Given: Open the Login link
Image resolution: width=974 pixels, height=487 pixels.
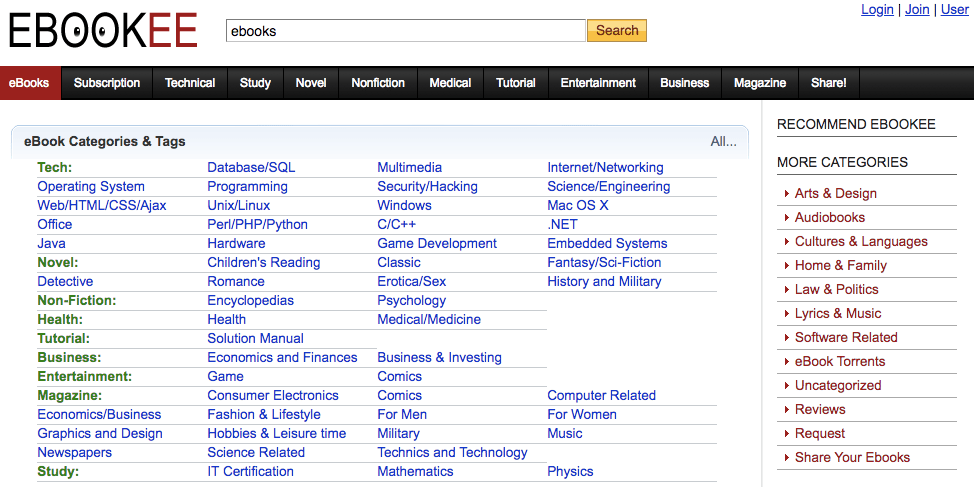Looking at the screenshot, I should pyautogui.click(x=877, y=9).
